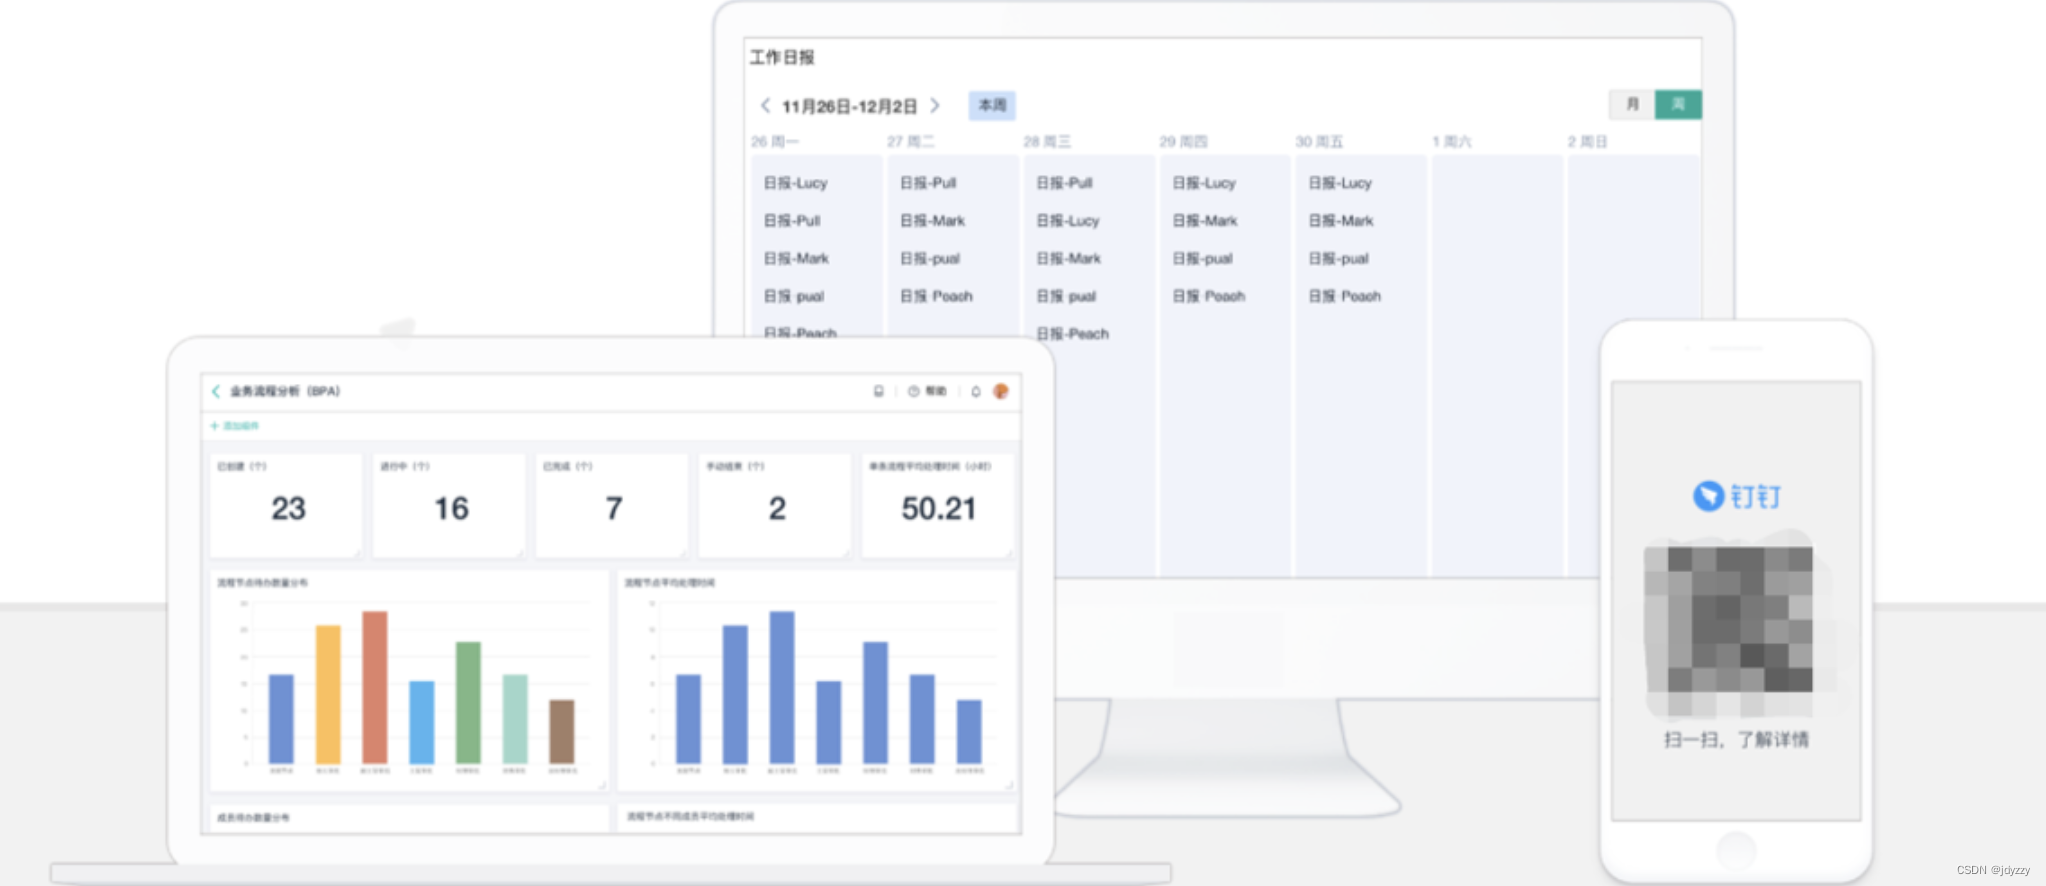Click the tall salmon-red bar in left chart
Screen dimensions: 2046x886
click(x=375, y=688)
